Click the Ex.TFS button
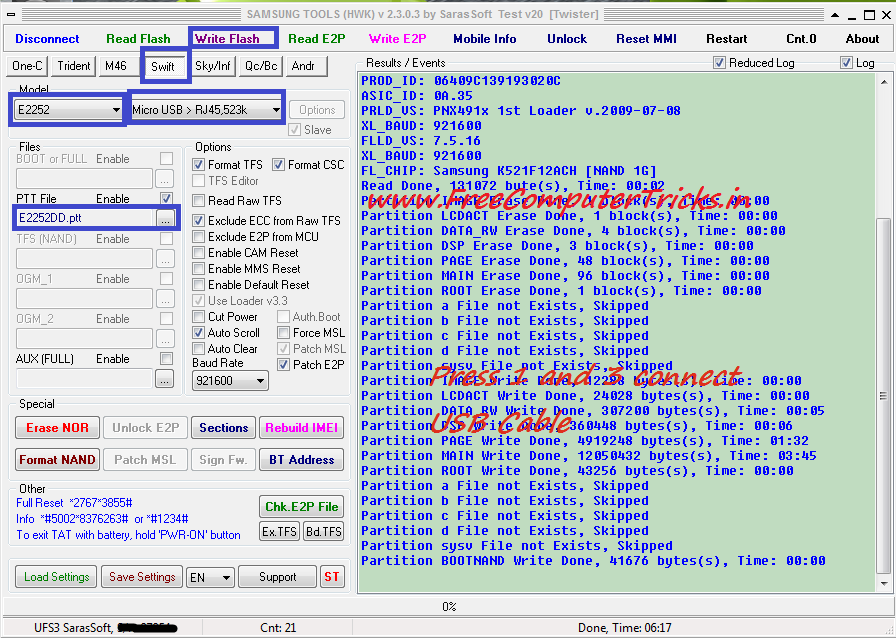Screen dimensions: 896x638 [279, 532]
